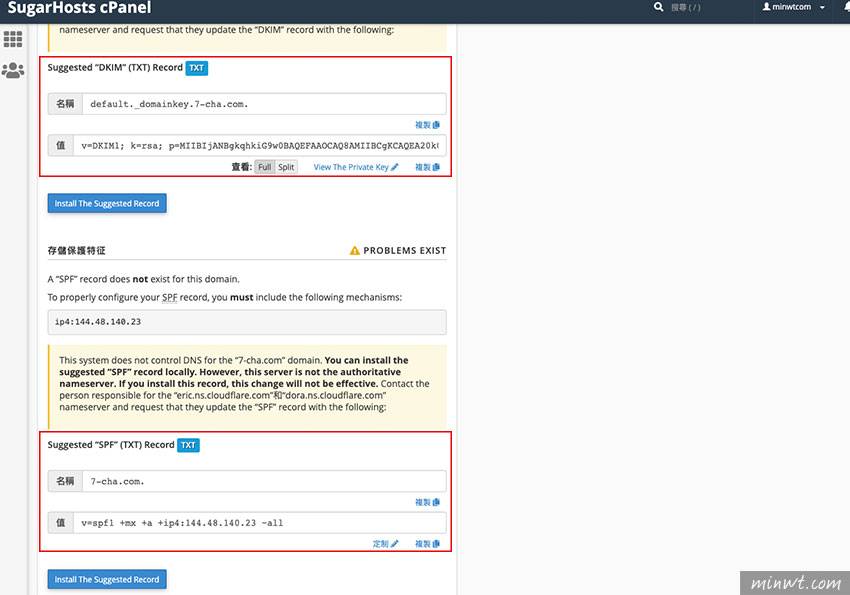Click the search magnifier icon
The image size is (850, 595).
pos(658,7)
